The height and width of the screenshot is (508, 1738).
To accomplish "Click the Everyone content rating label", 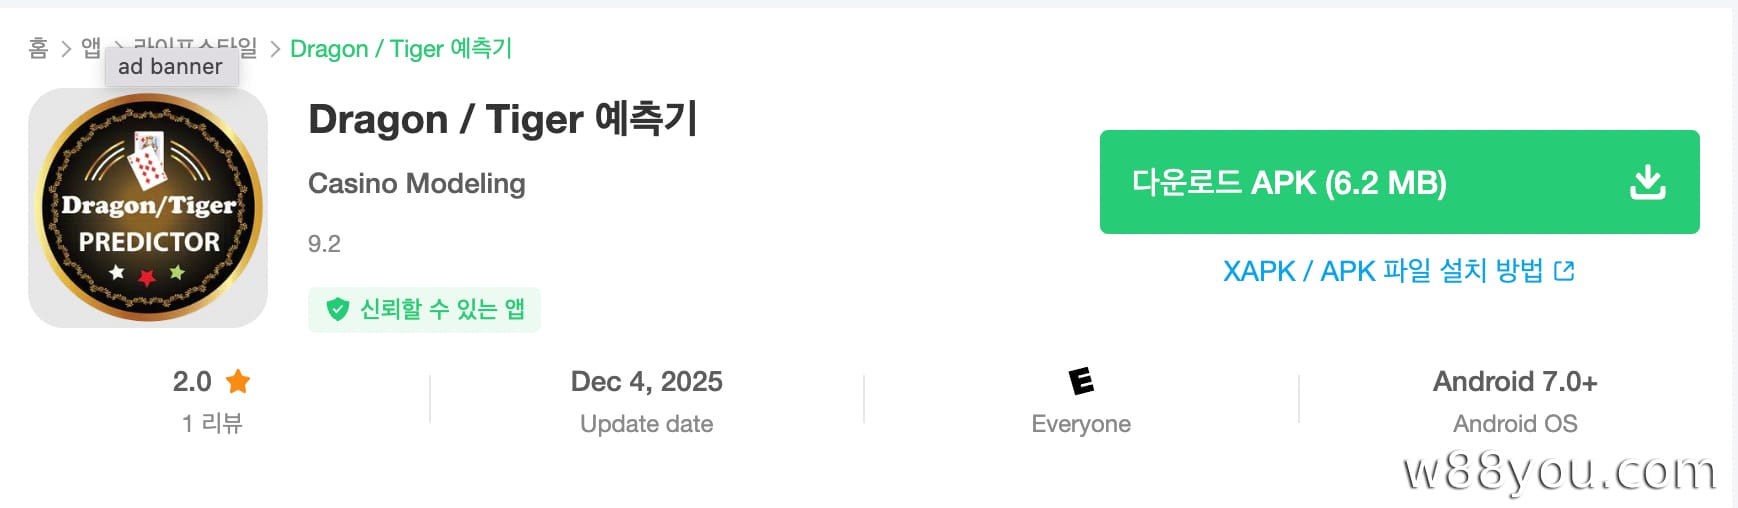I will coord(1081,424).
